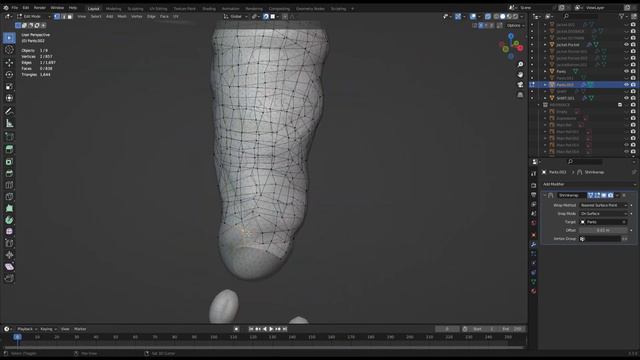Select the Knife tool

click(9, 197)
